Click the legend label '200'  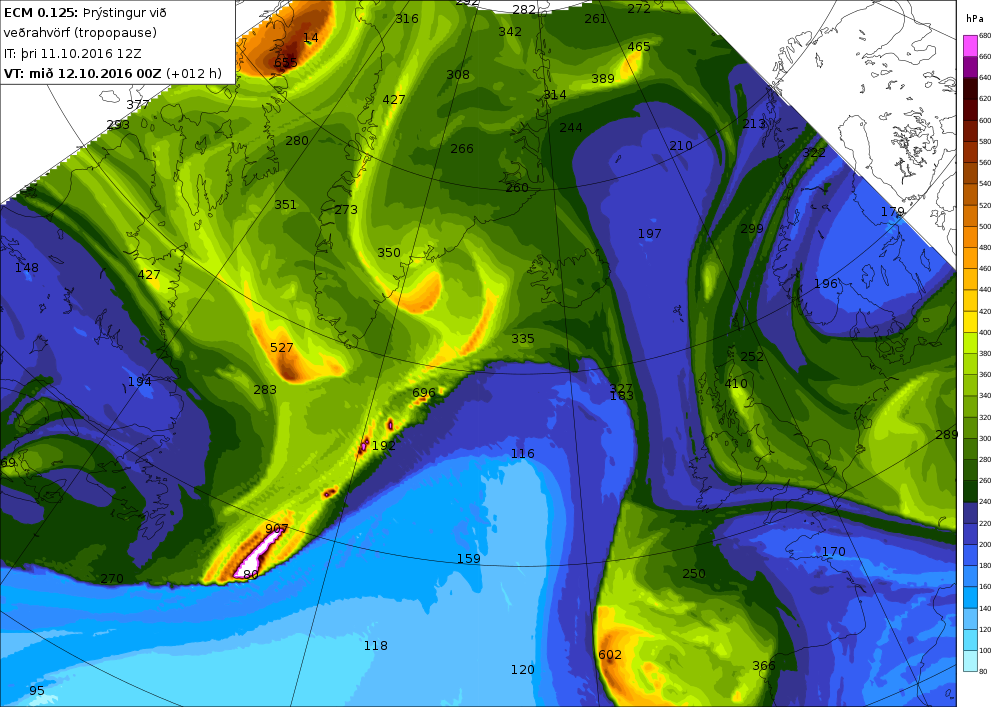pos(985,544)
